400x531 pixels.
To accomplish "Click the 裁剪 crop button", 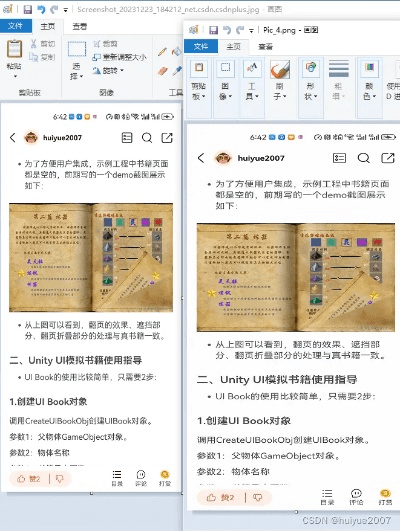I will click(105, 44).
